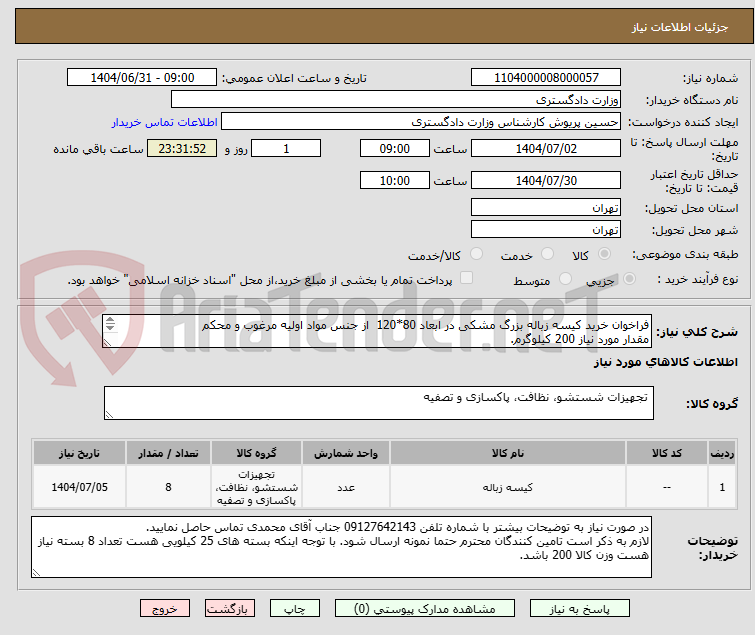
Task: Toggle اسناد خزانه اسلامی payment checkbox
Action: [x=466, y=277]
